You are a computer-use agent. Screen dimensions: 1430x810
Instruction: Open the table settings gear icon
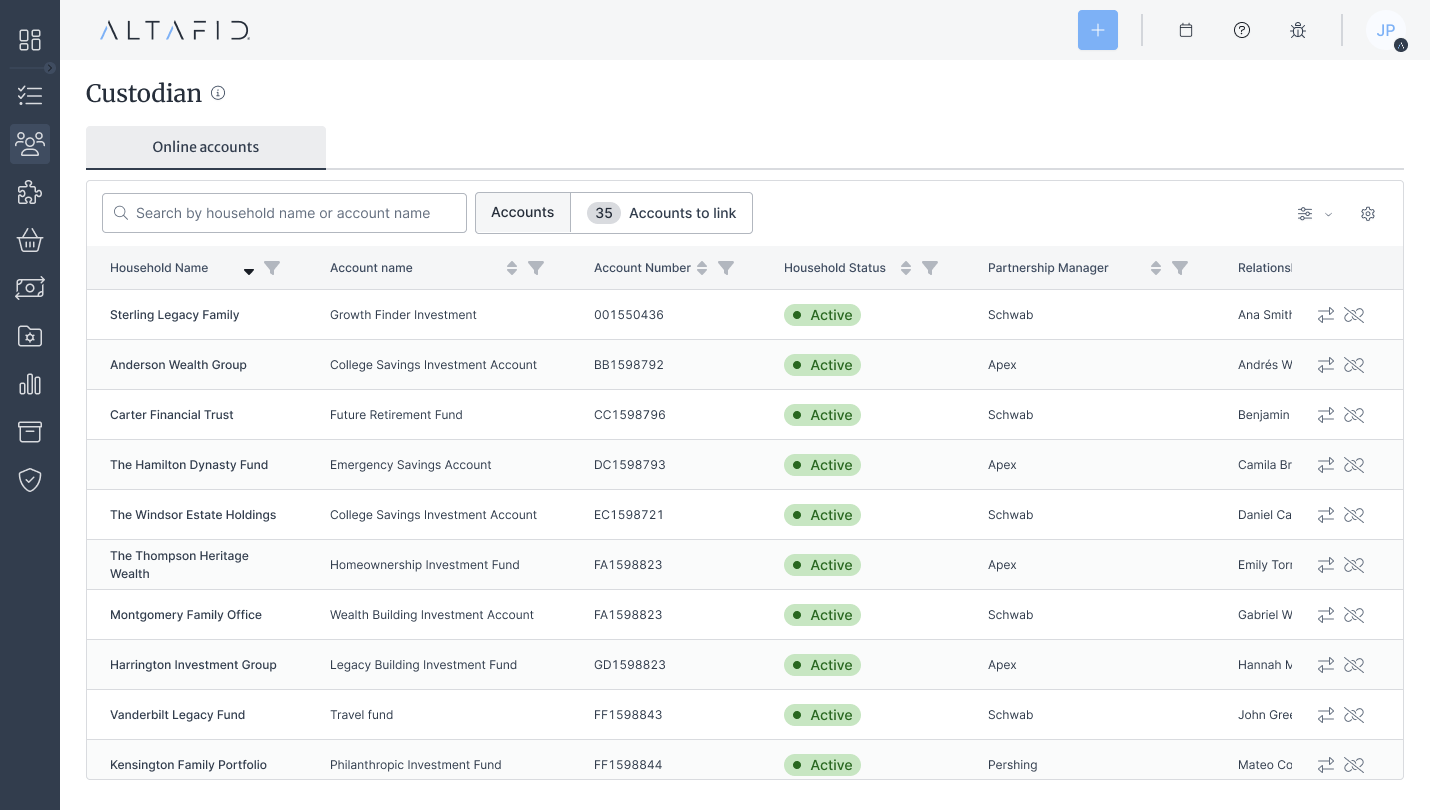click(1368, 214)
